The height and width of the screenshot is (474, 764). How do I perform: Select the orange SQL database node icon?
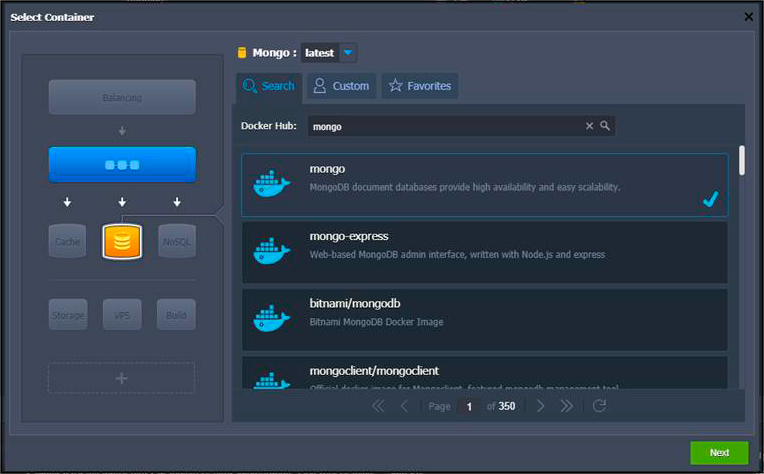122,241
